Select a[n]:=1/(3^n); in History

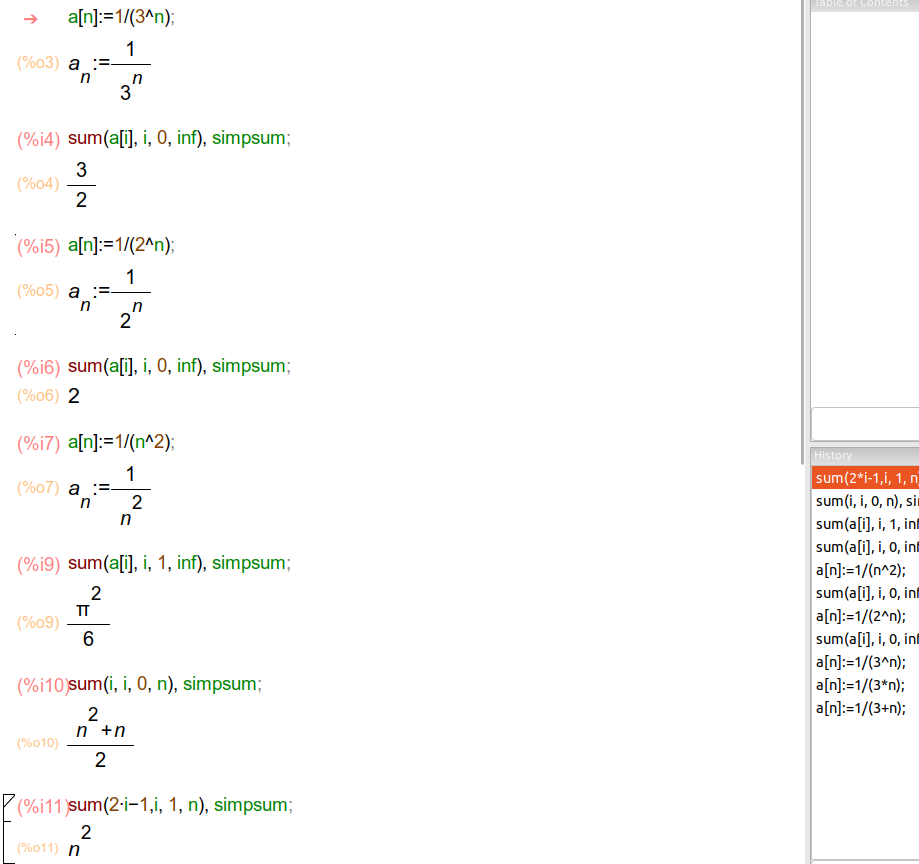(x=861, y=662)
